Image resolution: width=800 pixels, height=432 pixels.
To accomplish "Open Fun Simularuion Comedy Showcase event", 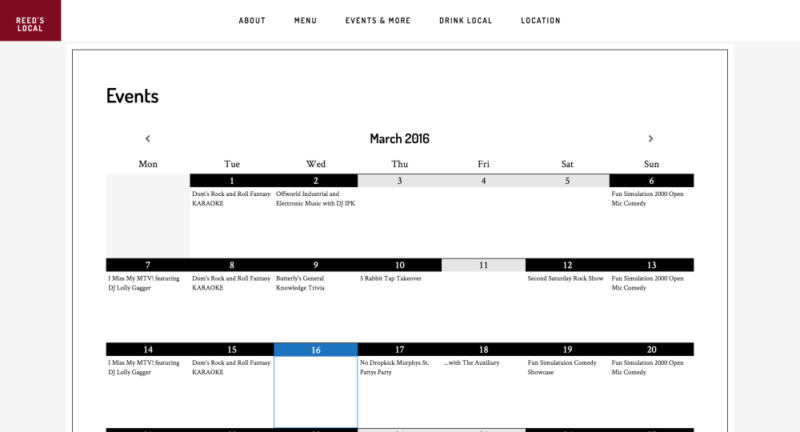I will 563,367.
